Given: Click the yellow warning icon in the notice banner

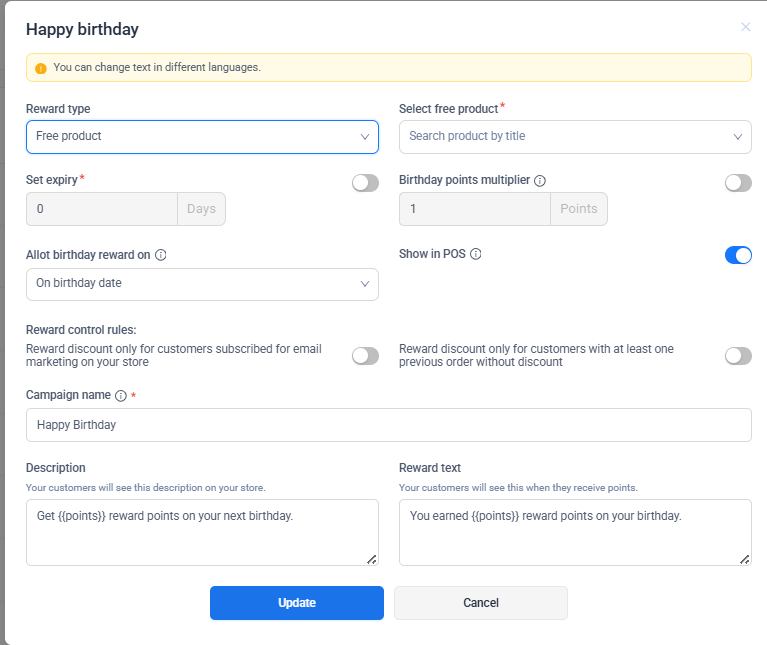Looking at the screenshot, I should click(41, 68).
